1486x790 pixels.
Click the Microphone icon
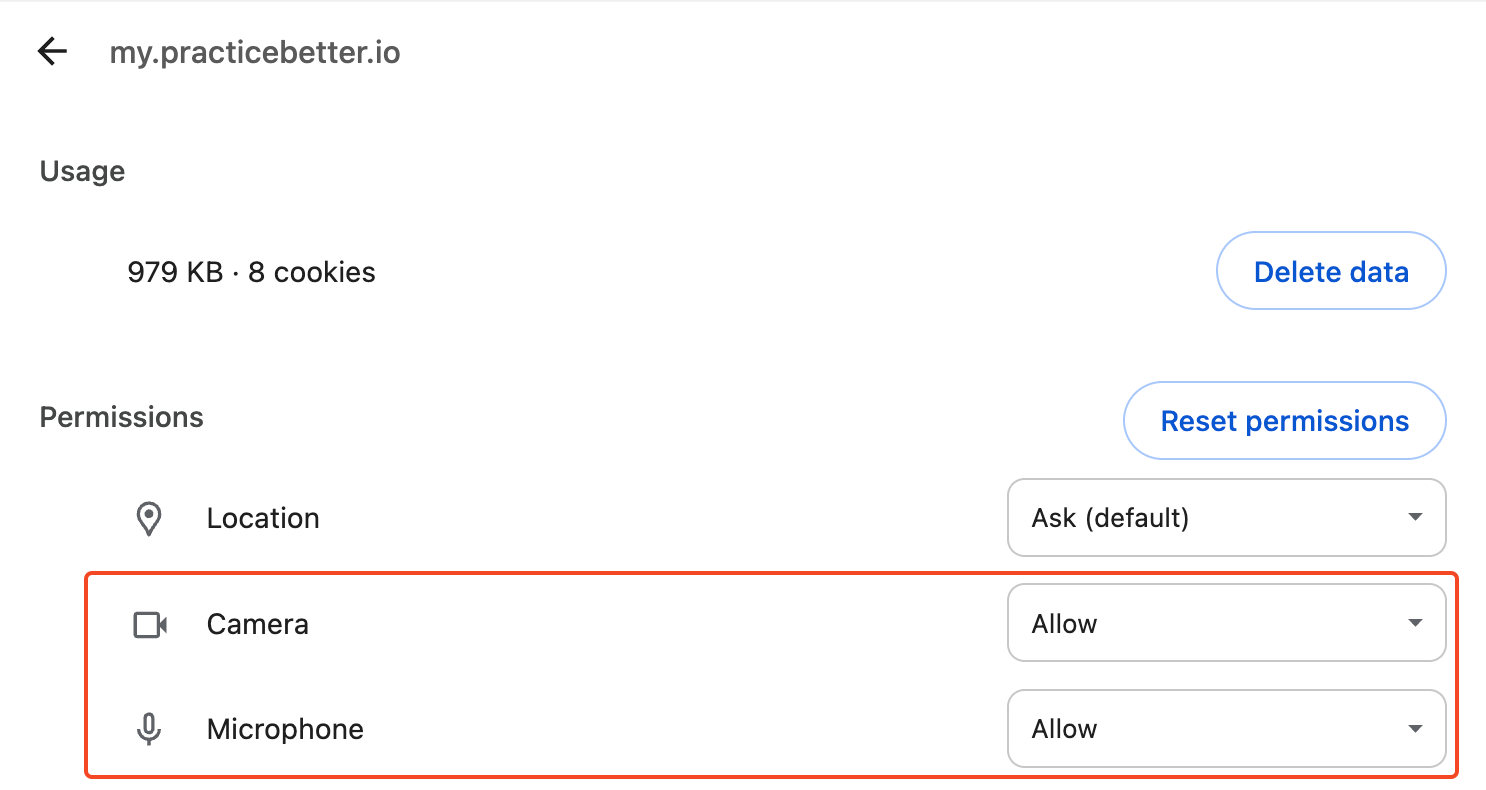149,730
